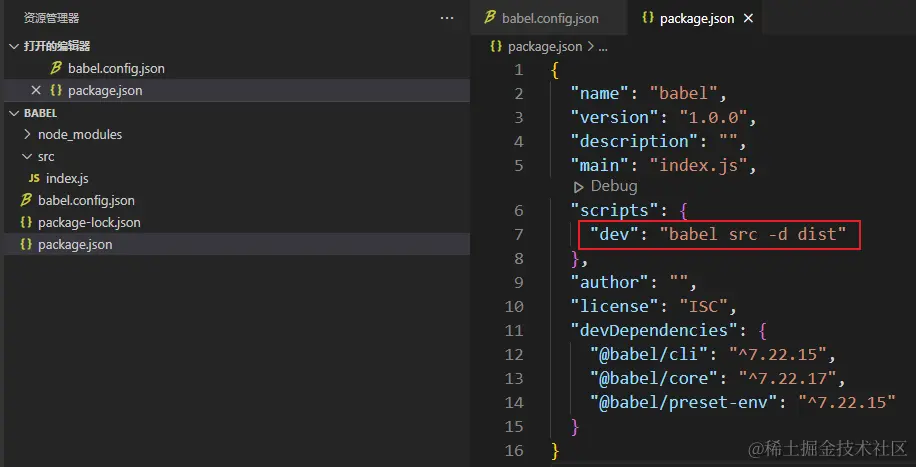
Task: Click the JSON braces icon on package.json tab
Action: pyautogui.click(x=647, y=18)
